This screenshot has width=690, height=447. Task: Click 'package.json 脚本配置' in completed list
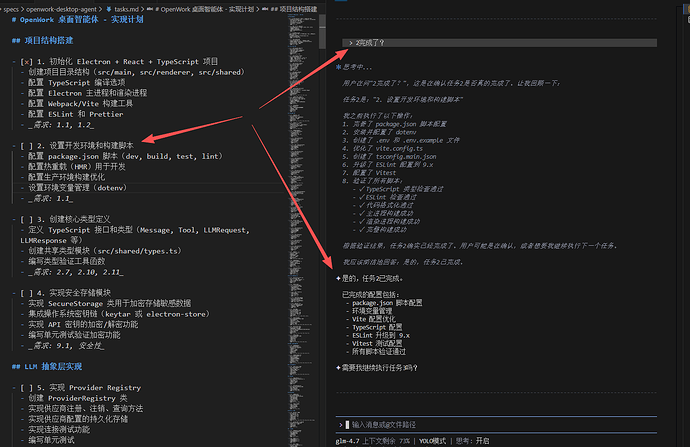[x=387, y=303]
